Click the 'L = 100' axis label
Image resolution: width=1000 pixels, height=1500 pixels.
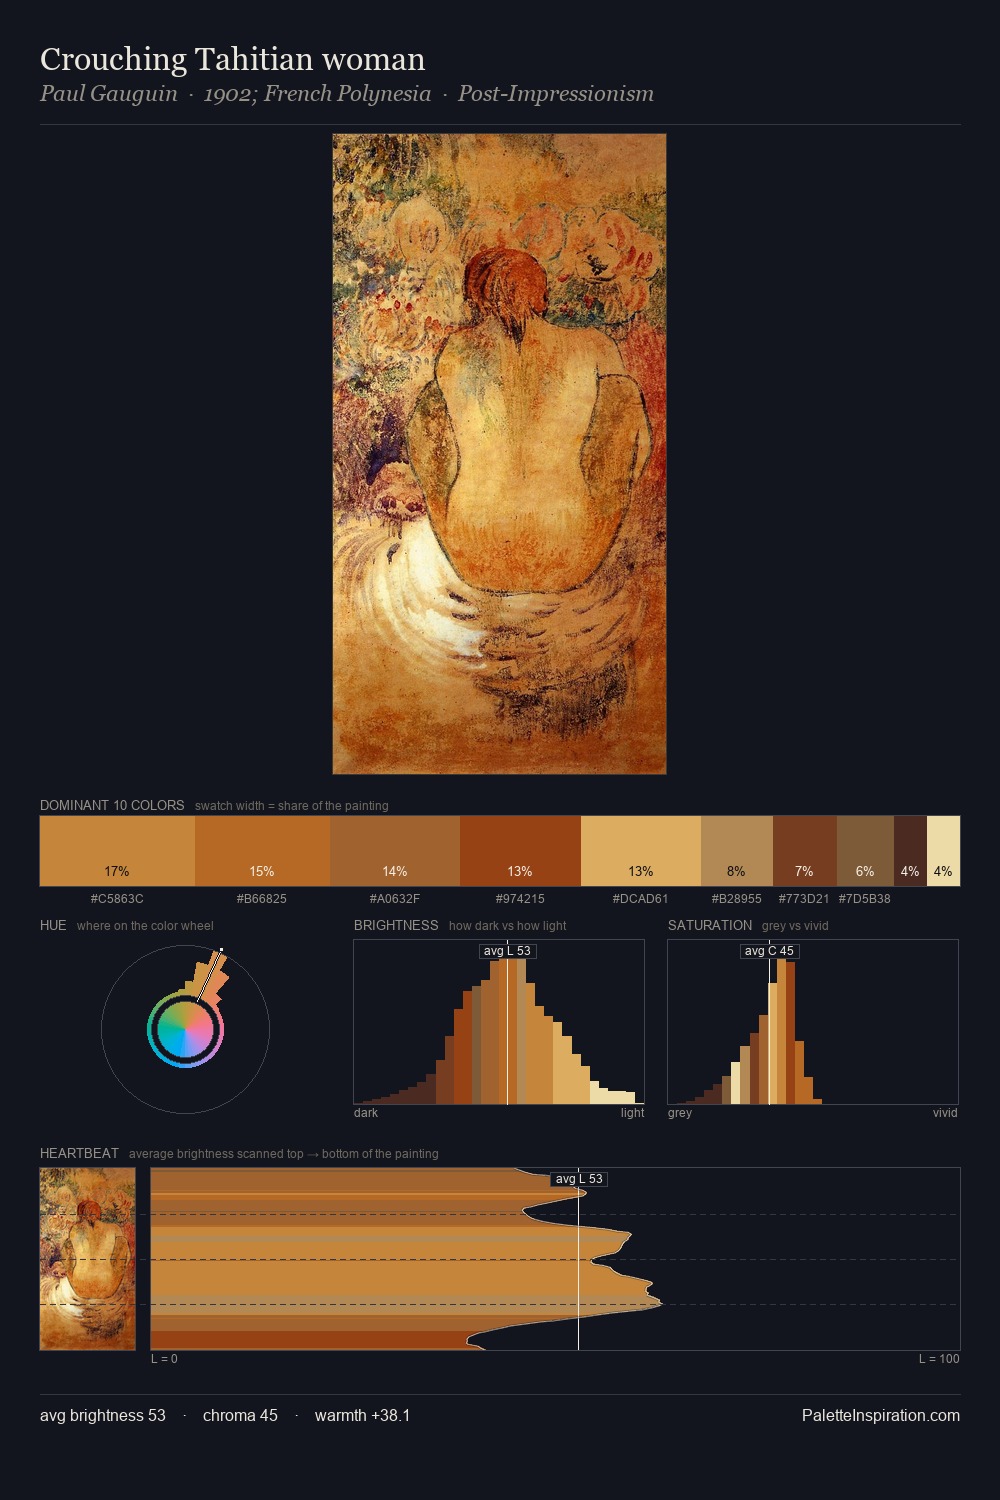point(939,1358)
